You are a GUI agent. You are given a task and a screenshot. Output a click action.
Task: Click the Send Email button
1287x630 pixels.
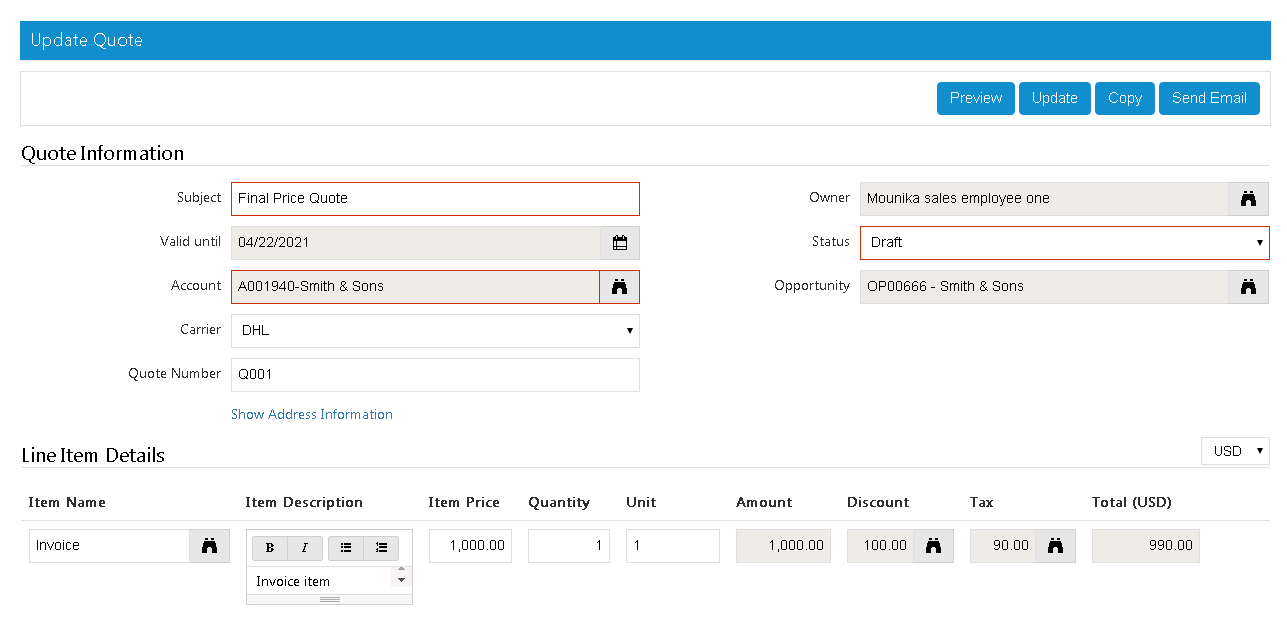[x=1209, y=98]
